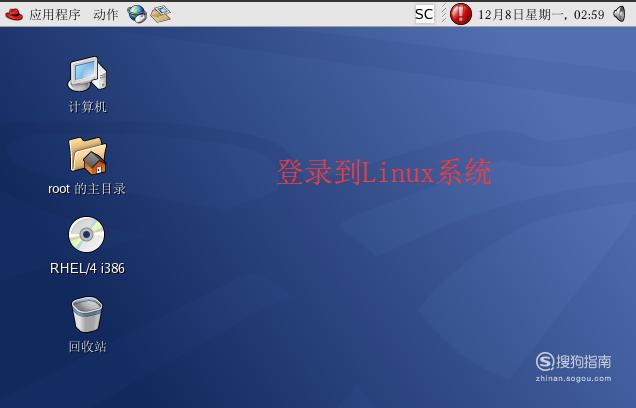Click the root 的主目录 label text

point(87,189)
